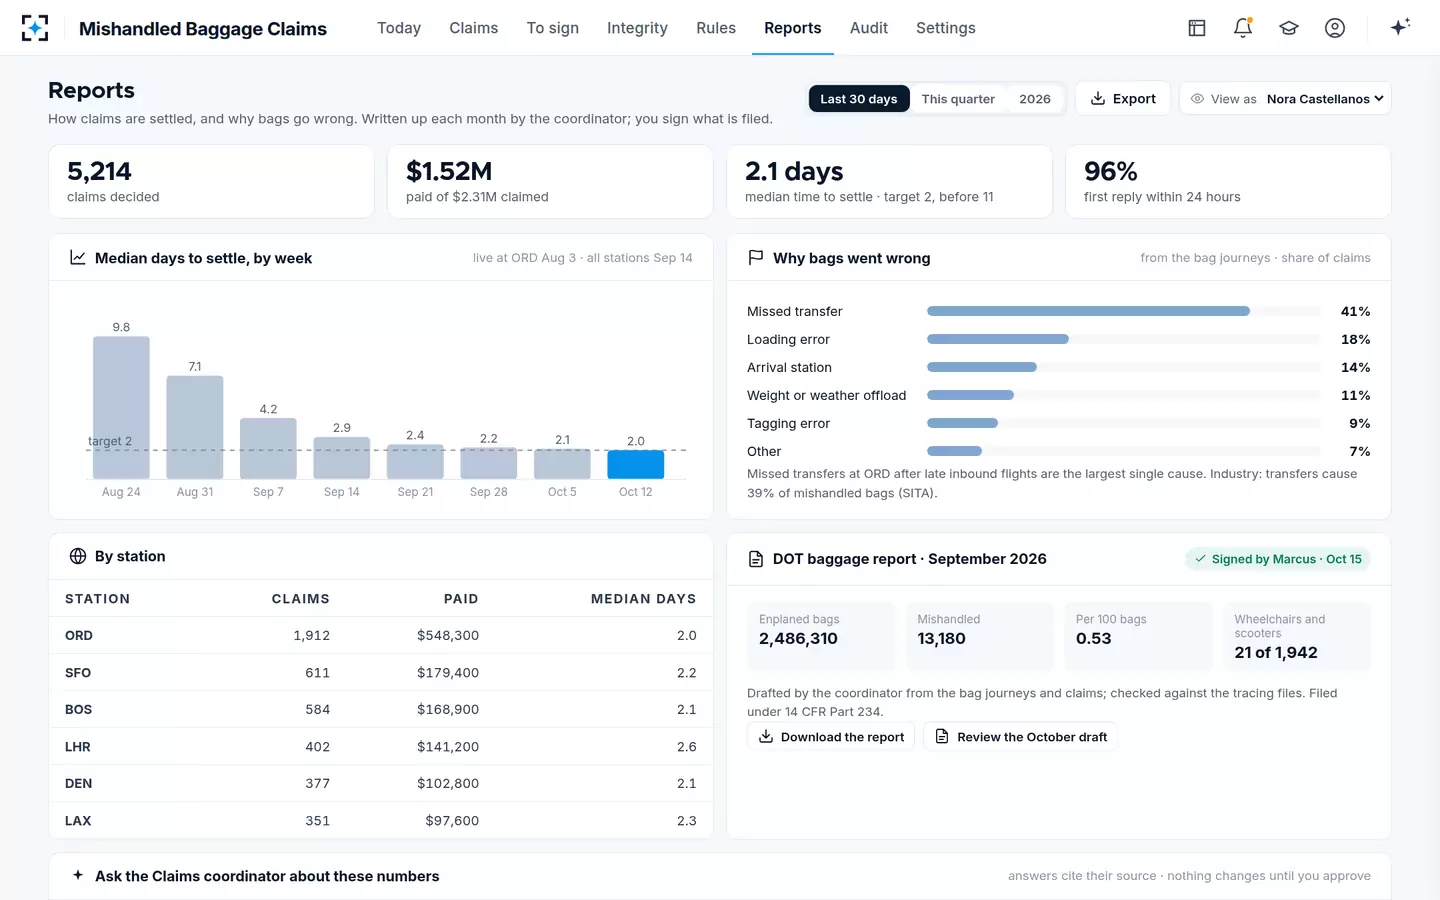Click the flag icon beside Why bags went wrong

click(756, 258)
